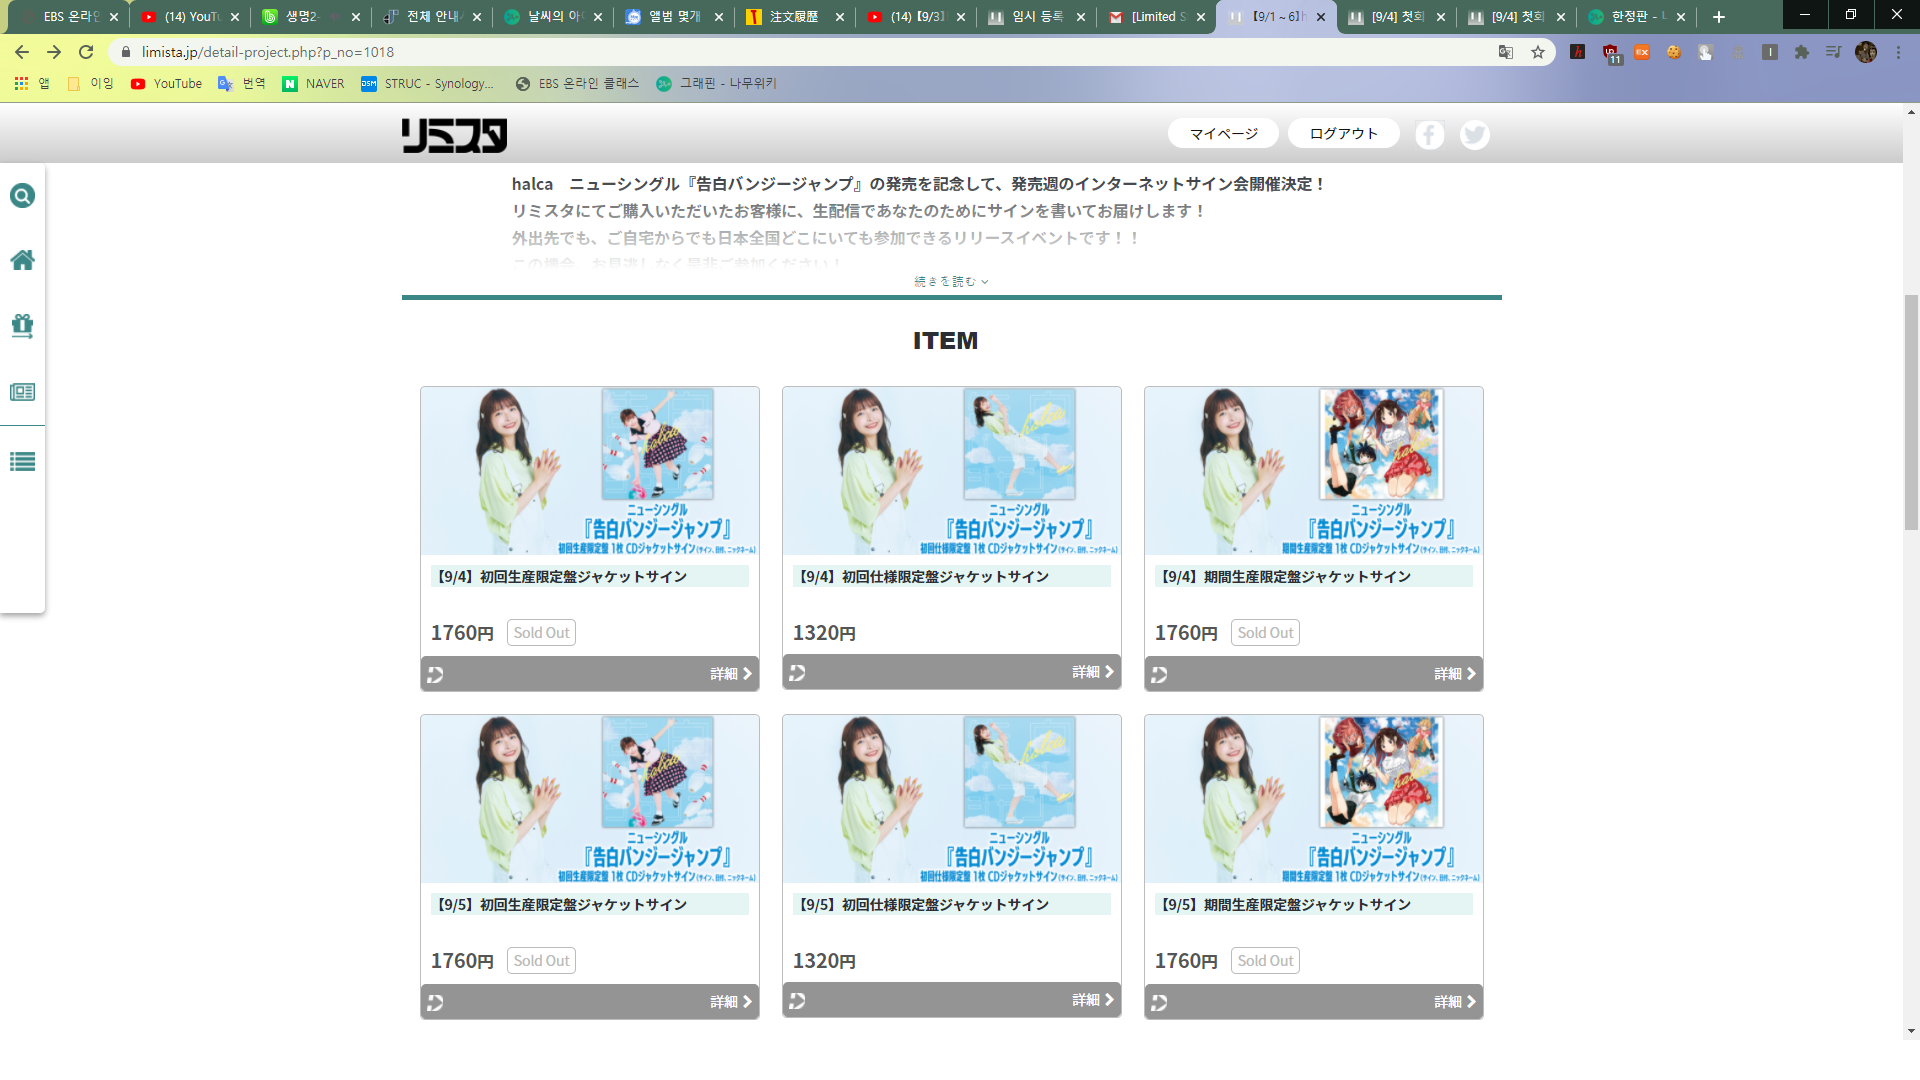Image resolution: width=1920 pixels, height=1080 pixels.
Task: Open the Chrome three-dot menu
Action: [x=1898, y=52]
